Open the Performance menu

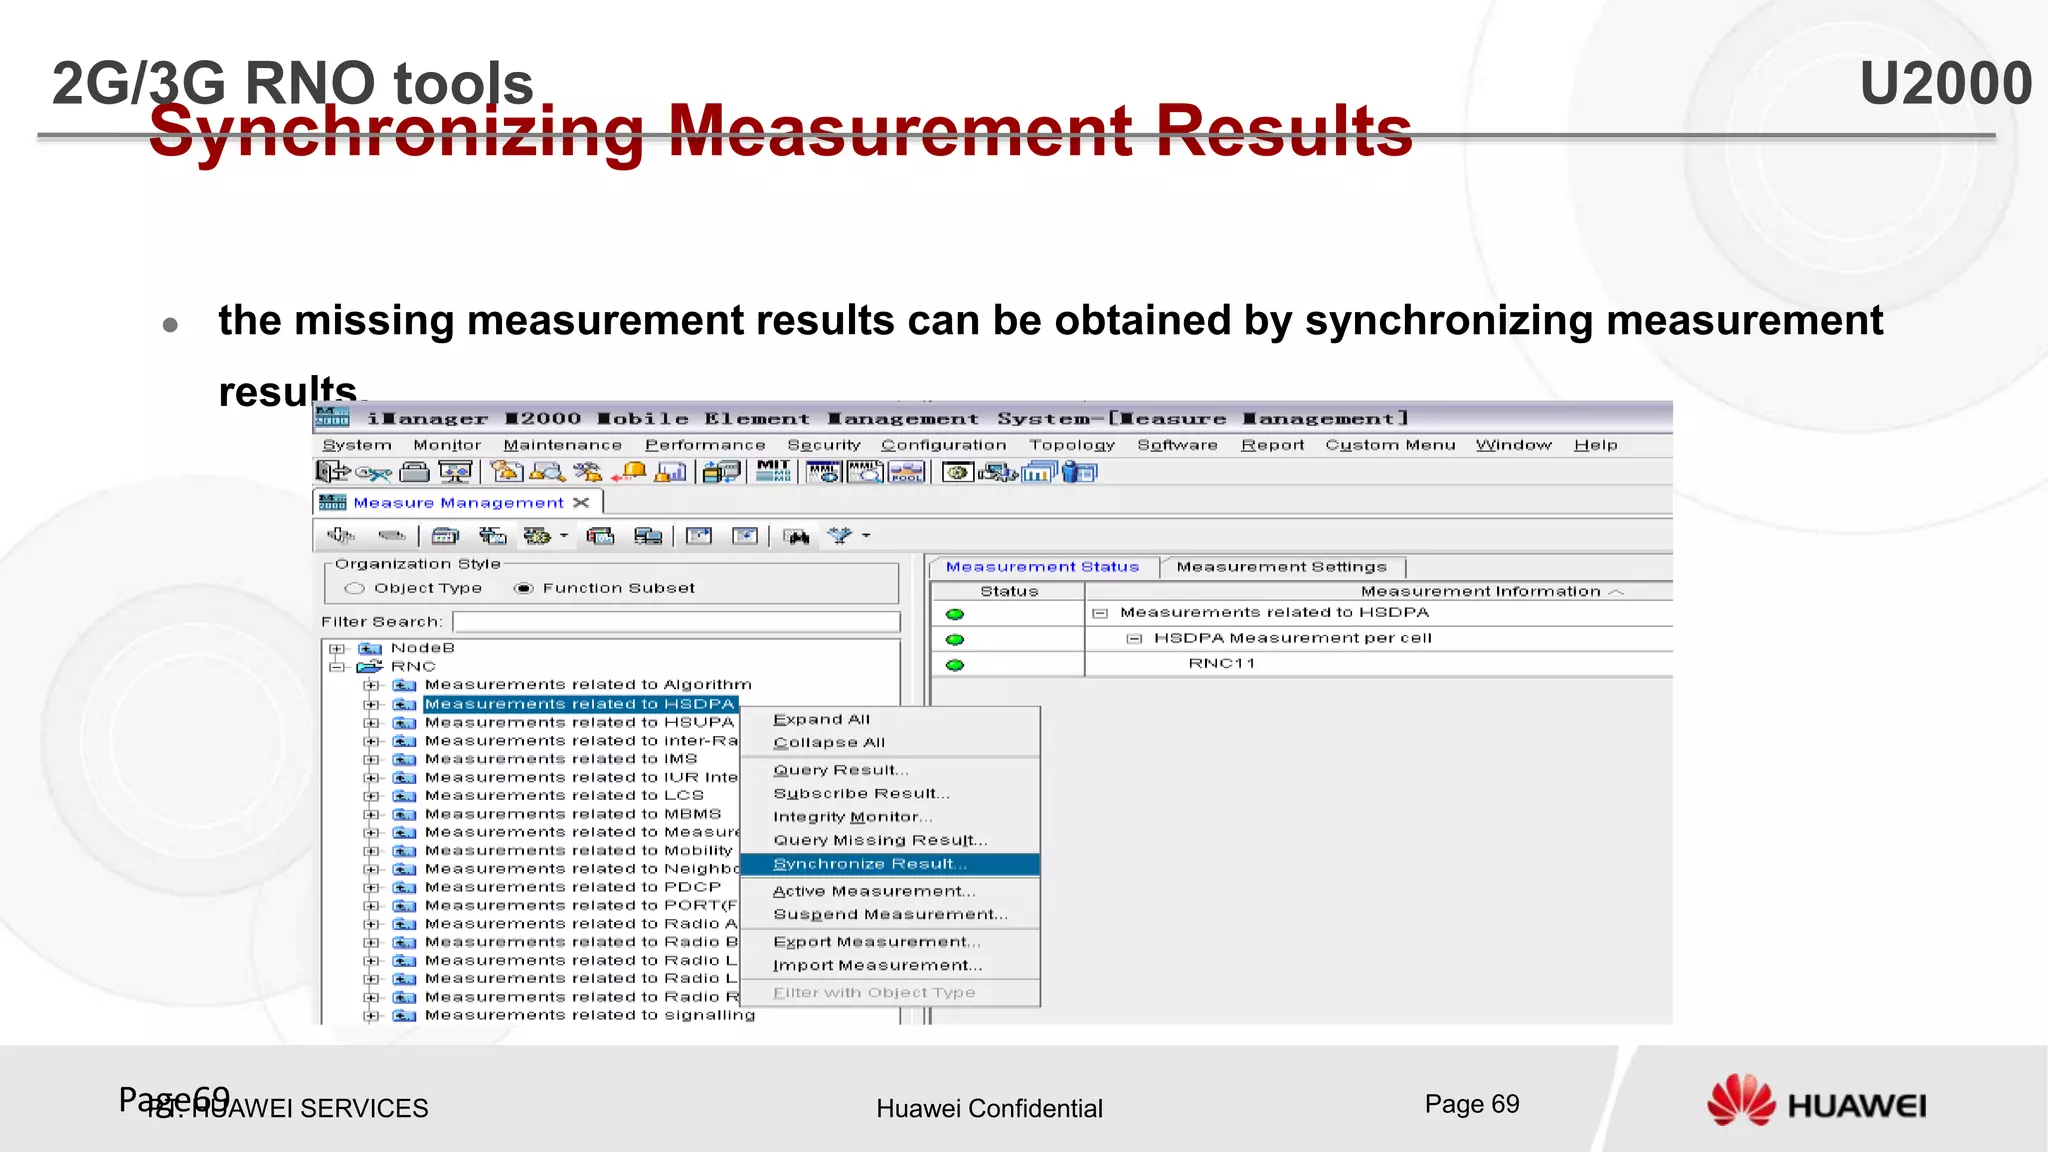pyautogui.click(x=705, y=445)
